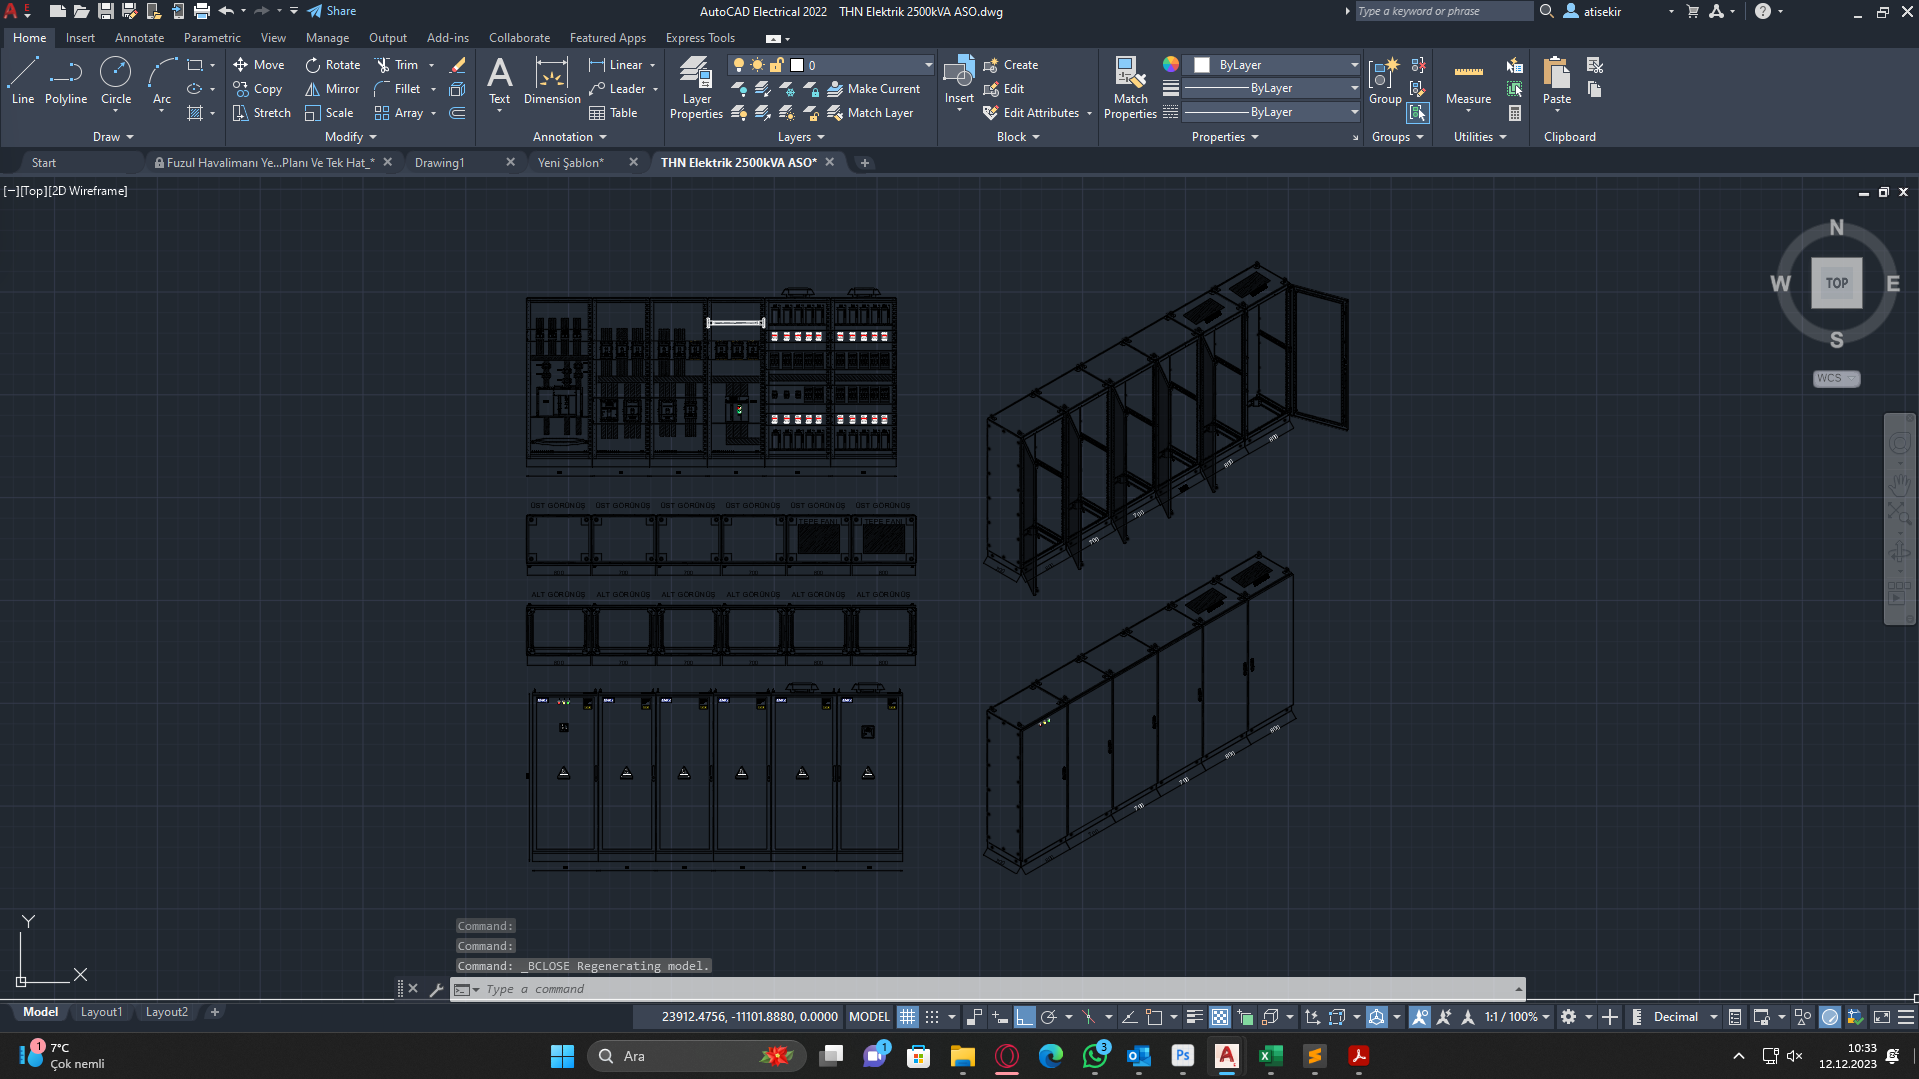The image size is (1919, 1079).
Task: Open Excel from the Windows taskbar
Action: [x=1270, y=1056]
